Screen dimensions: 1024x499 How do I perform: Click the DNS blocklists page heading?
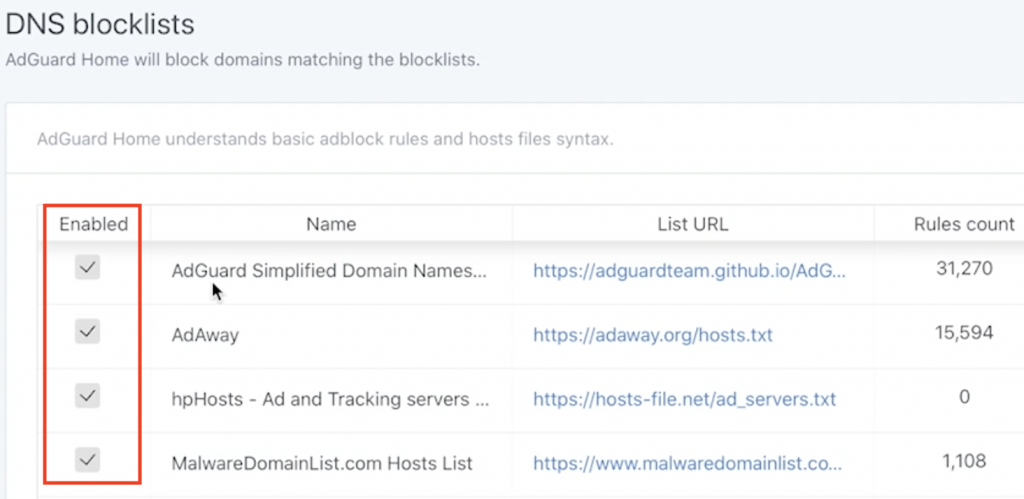tap(100, 25)
